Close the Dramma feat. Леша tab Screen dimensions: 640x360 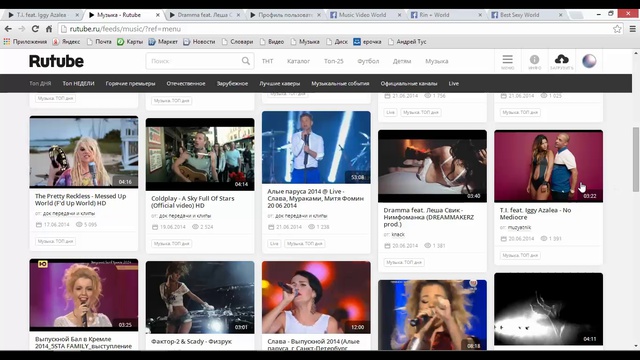point(238,15)
